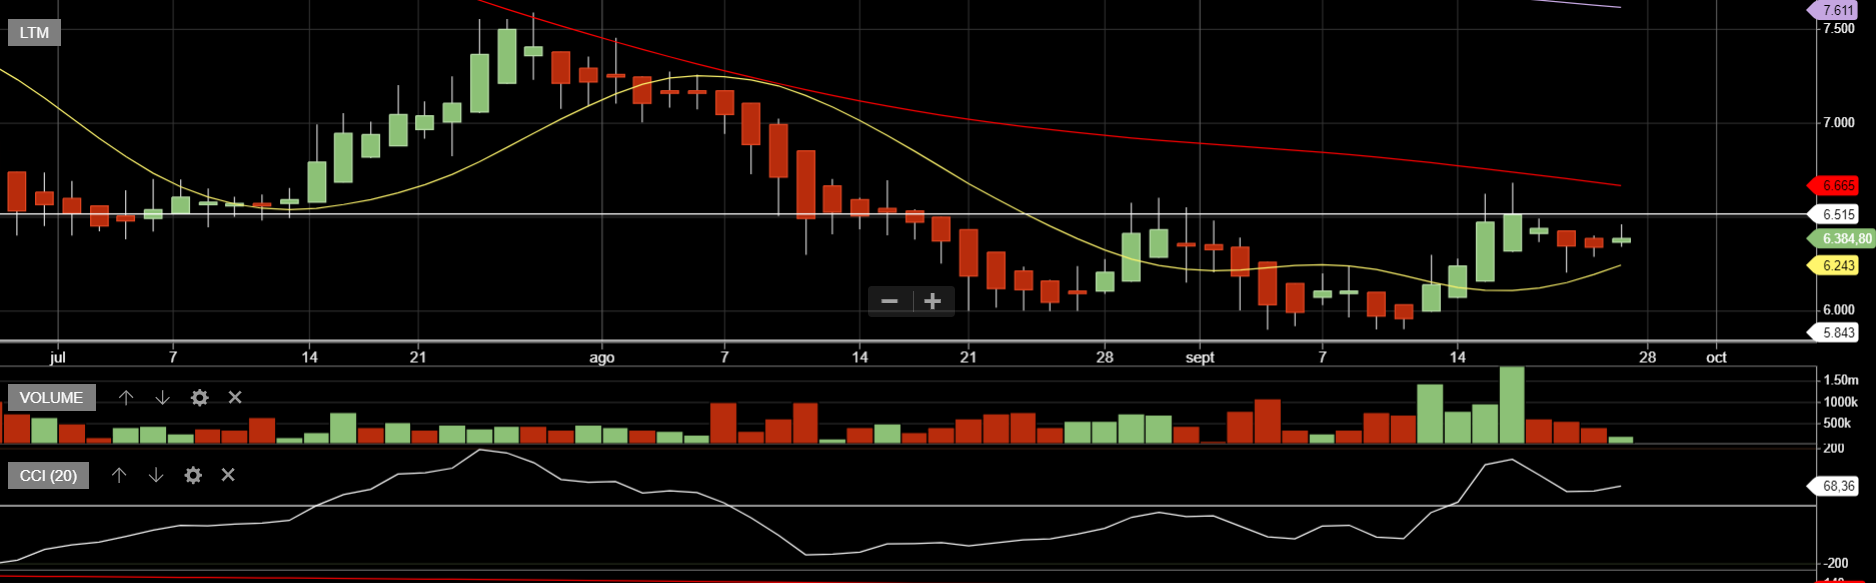
Task: Remove the VOLUME indicator panel
Action: (x=235, y=397)
